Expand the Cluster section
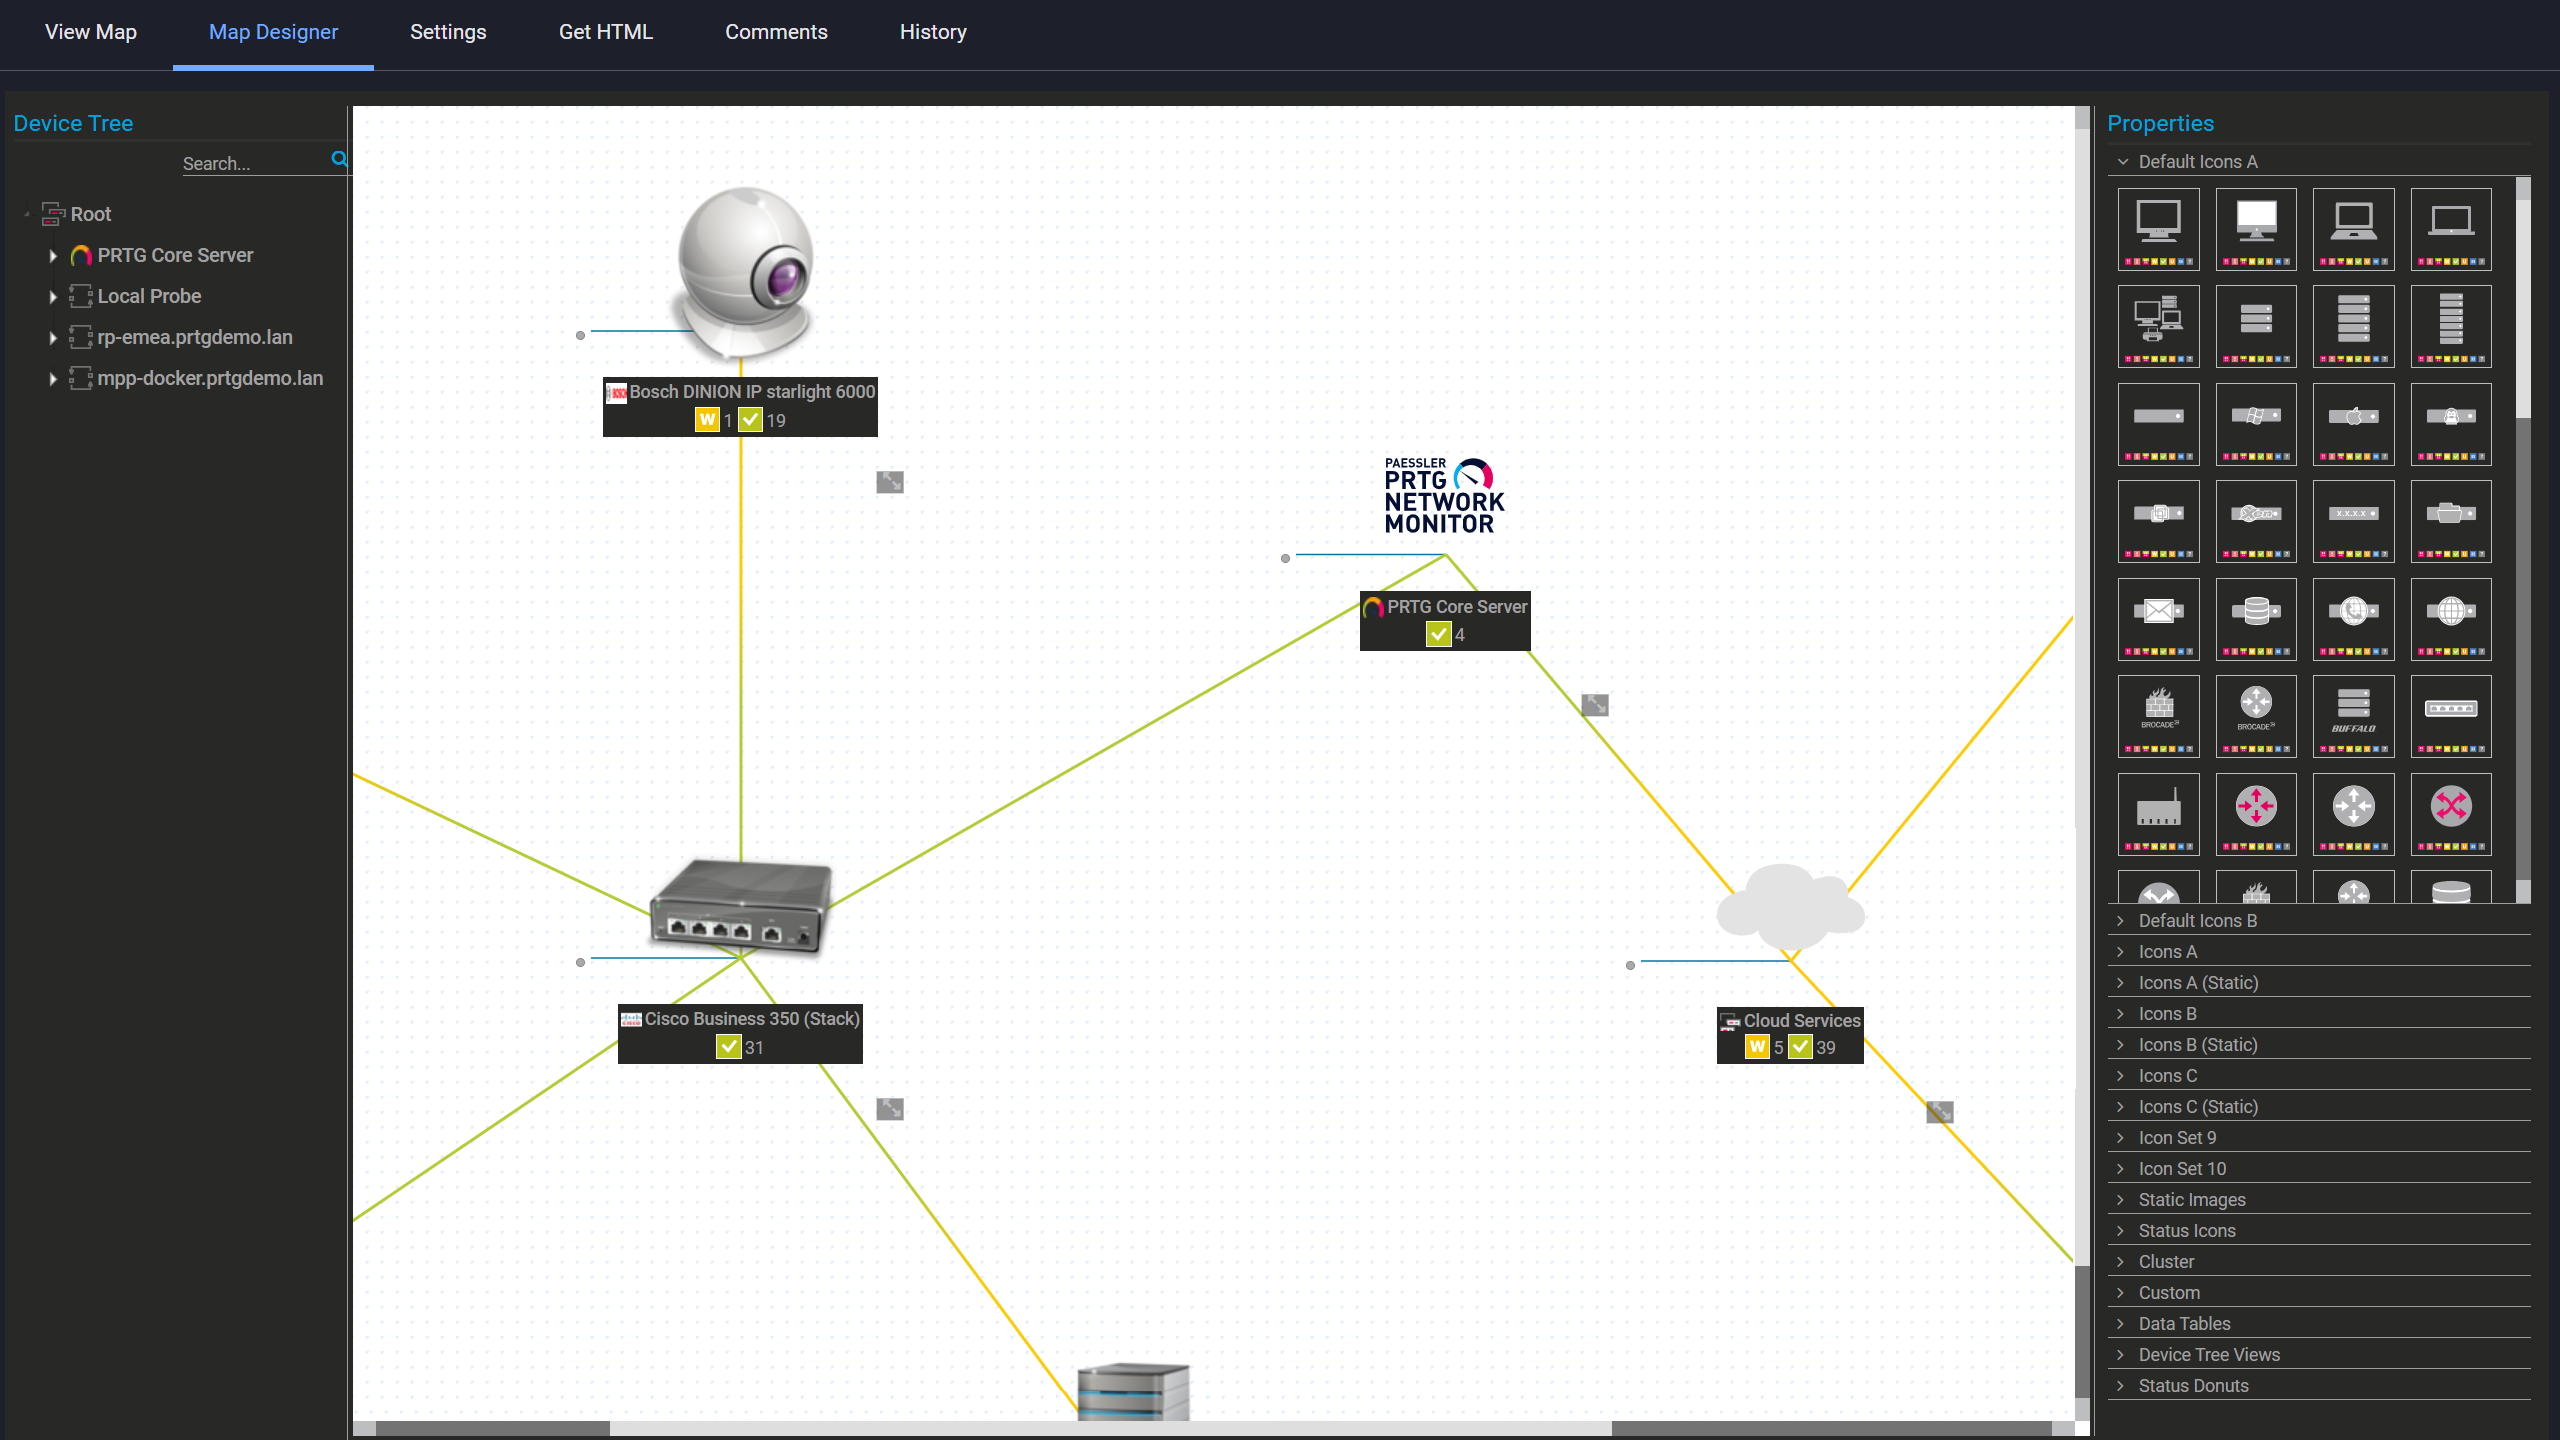 coord(2319,1262)
